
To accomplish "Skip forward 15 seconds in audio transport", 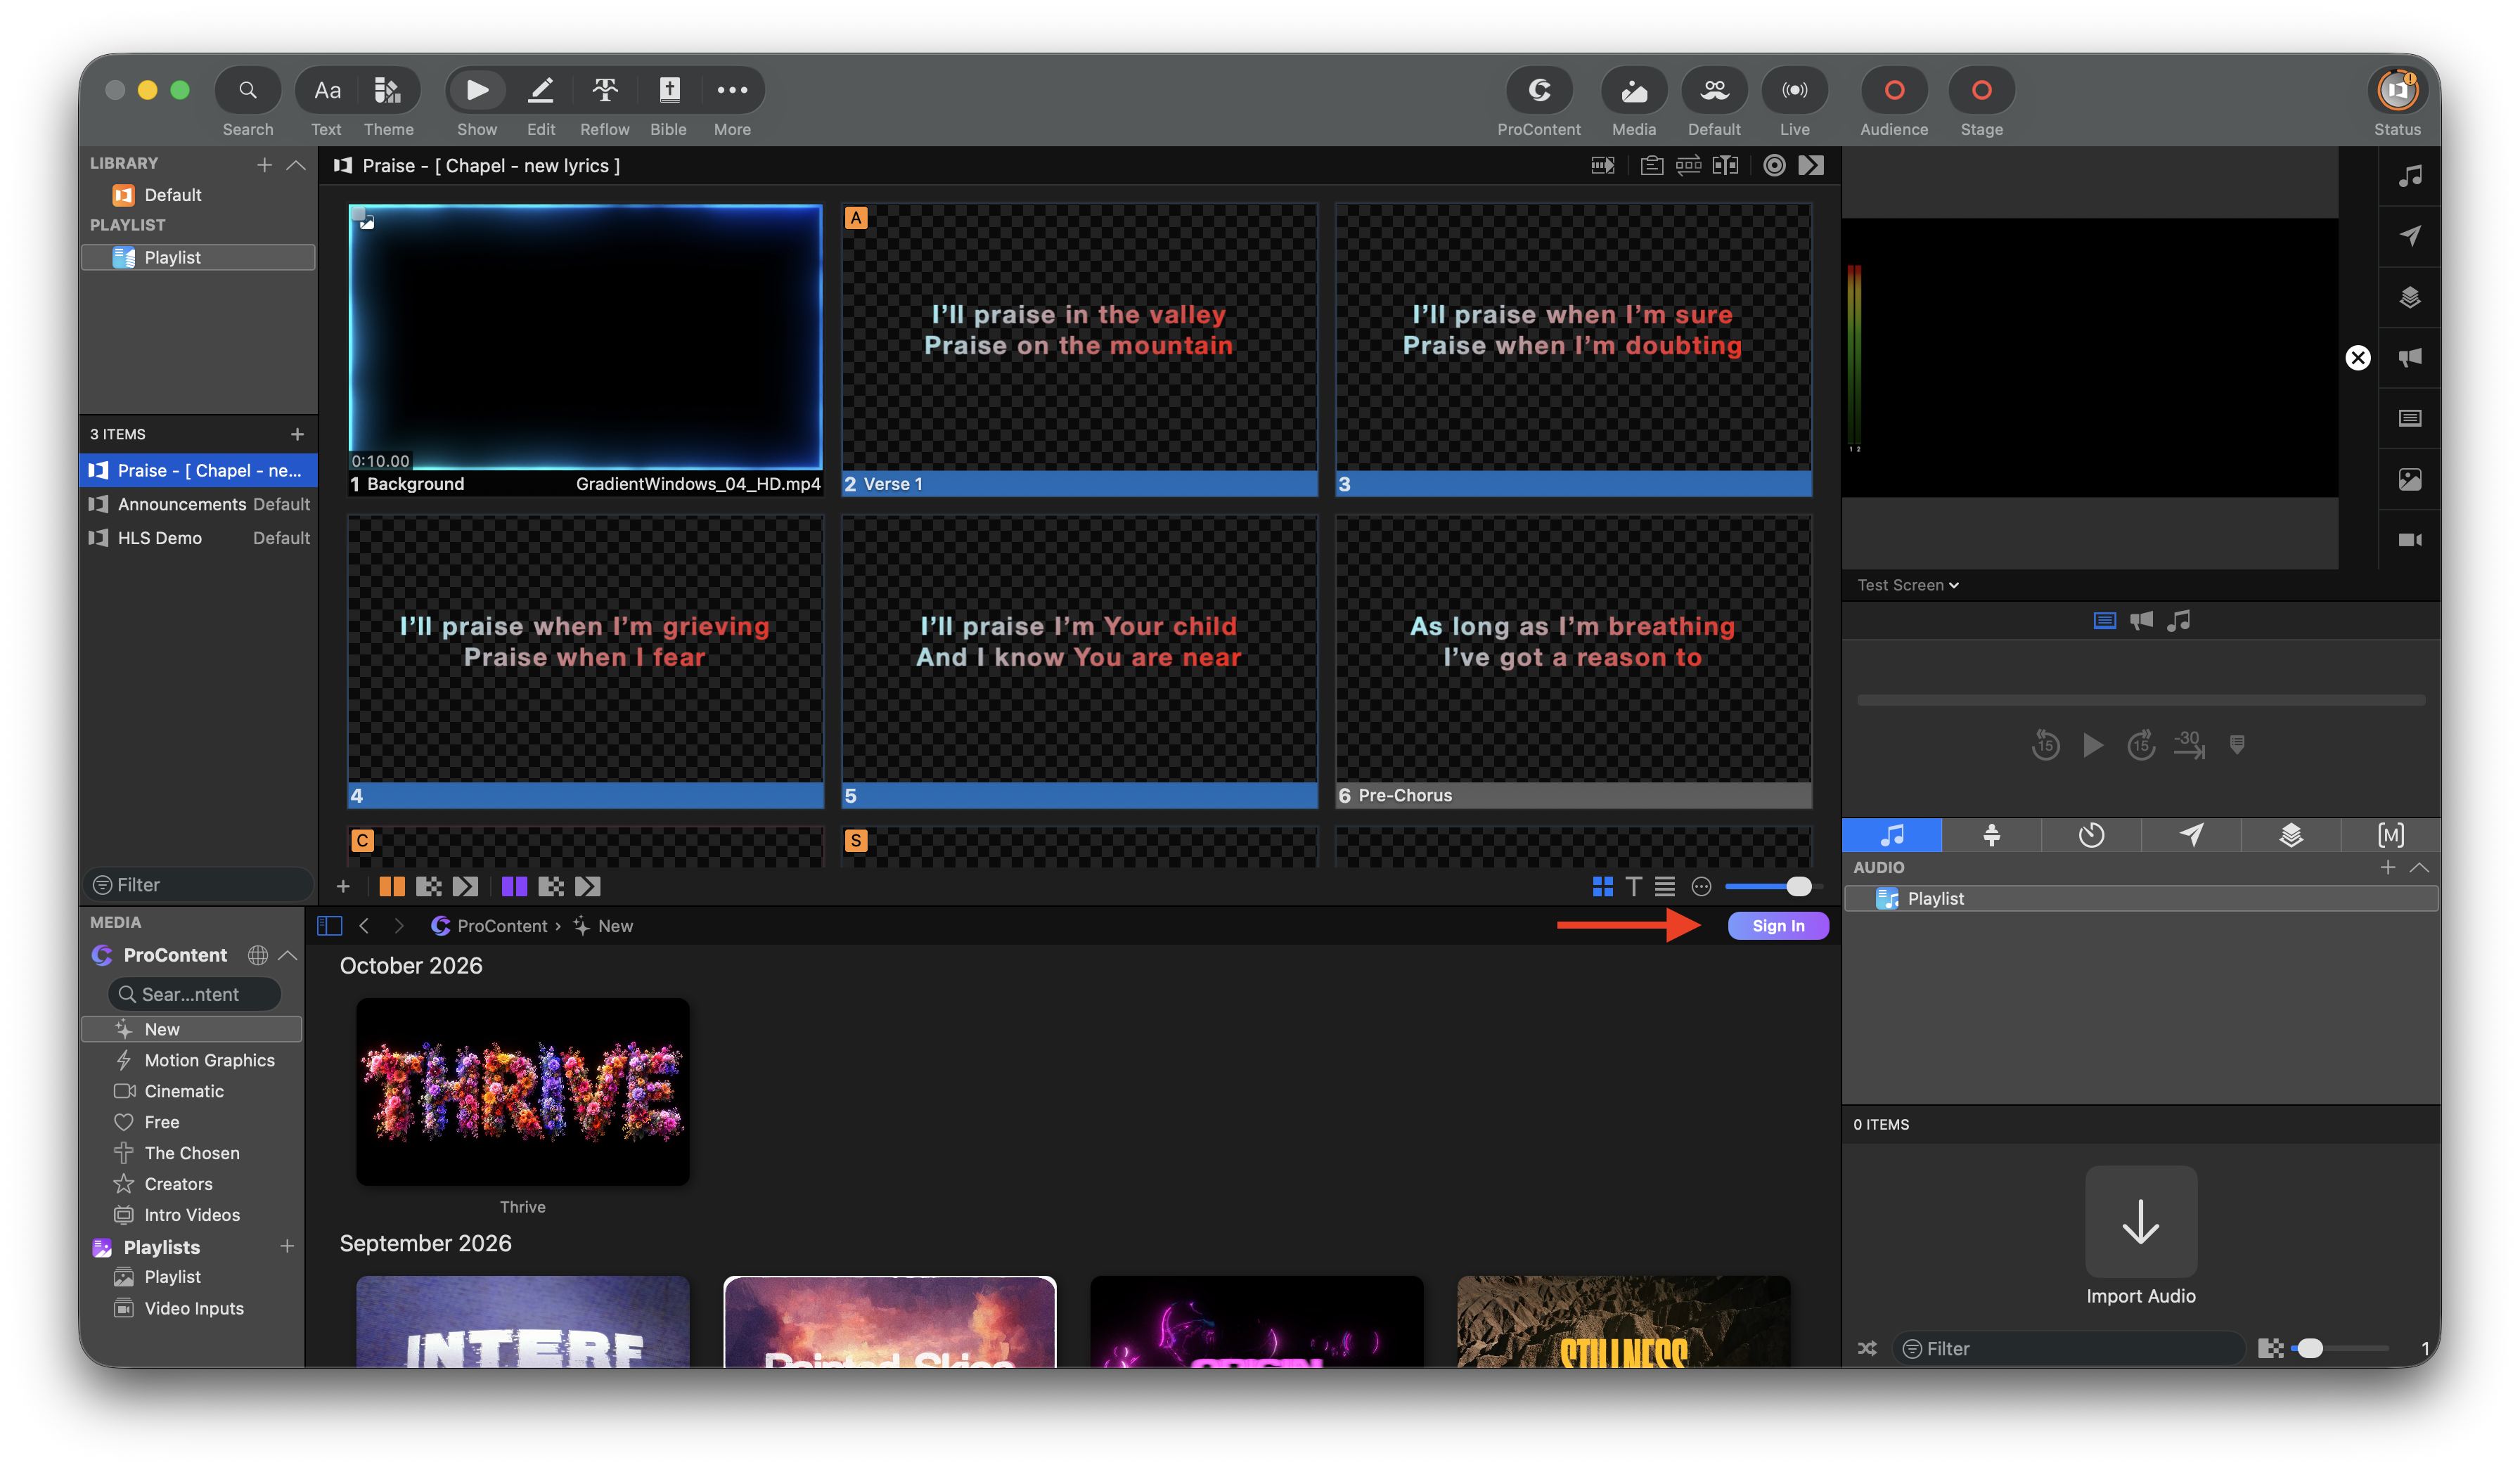I will coord(2141,745).
